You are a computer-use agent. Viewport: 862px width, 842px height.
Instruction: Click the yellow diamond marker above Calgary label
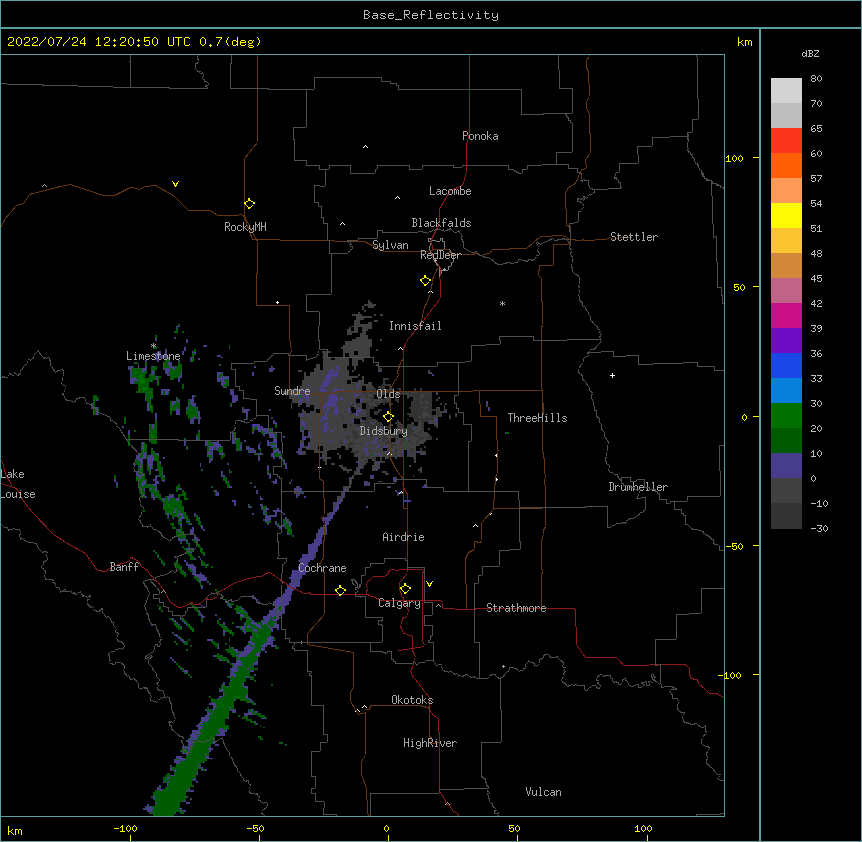(405, 589)
